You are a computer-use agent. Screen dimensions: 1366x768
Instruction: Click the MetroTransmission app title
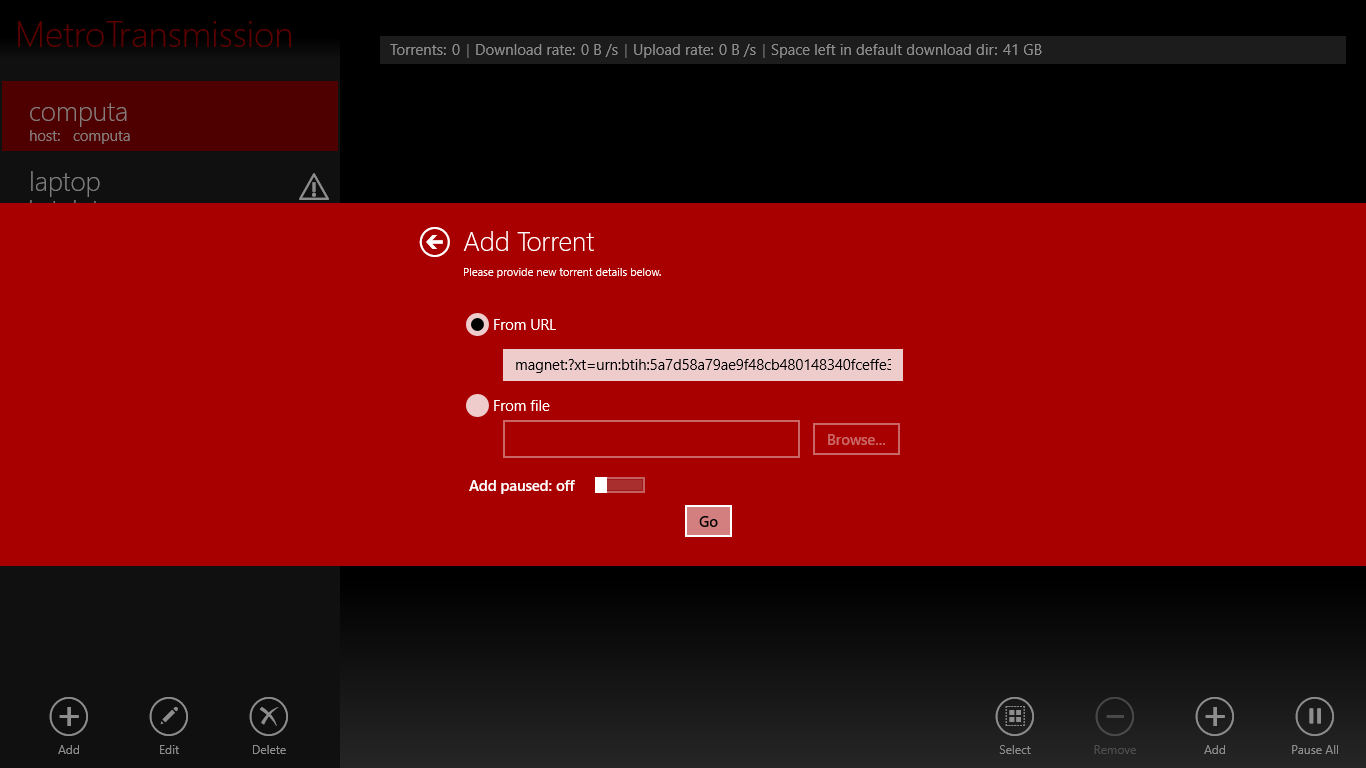coord(154,35)
